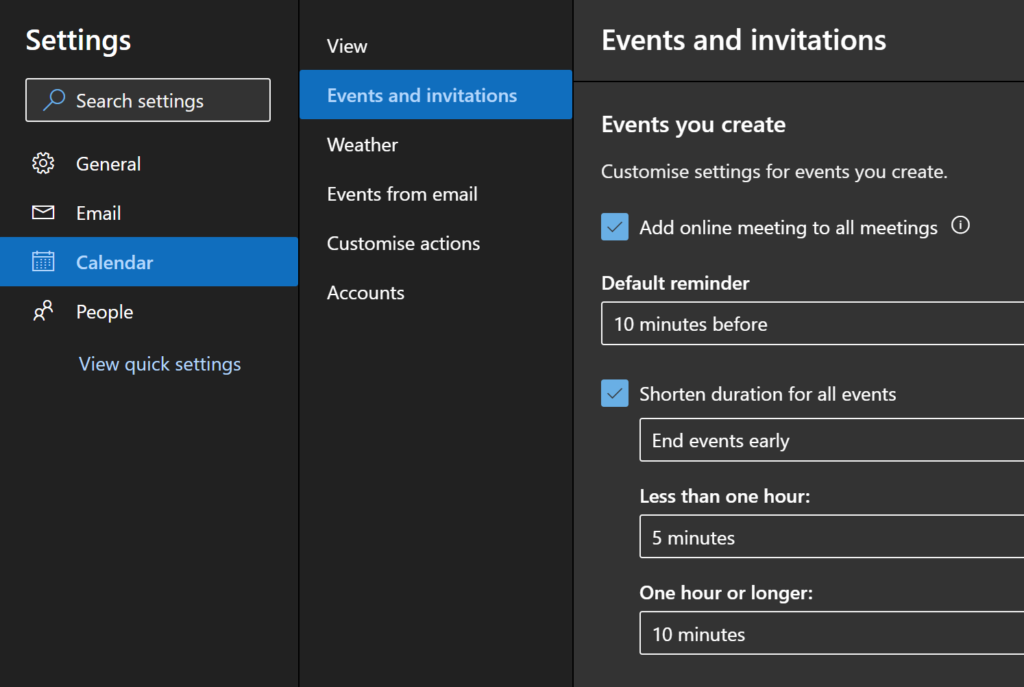Screen dimensions: 1024x687
Task: Click the People contacts icon
Action: [43, 311]
